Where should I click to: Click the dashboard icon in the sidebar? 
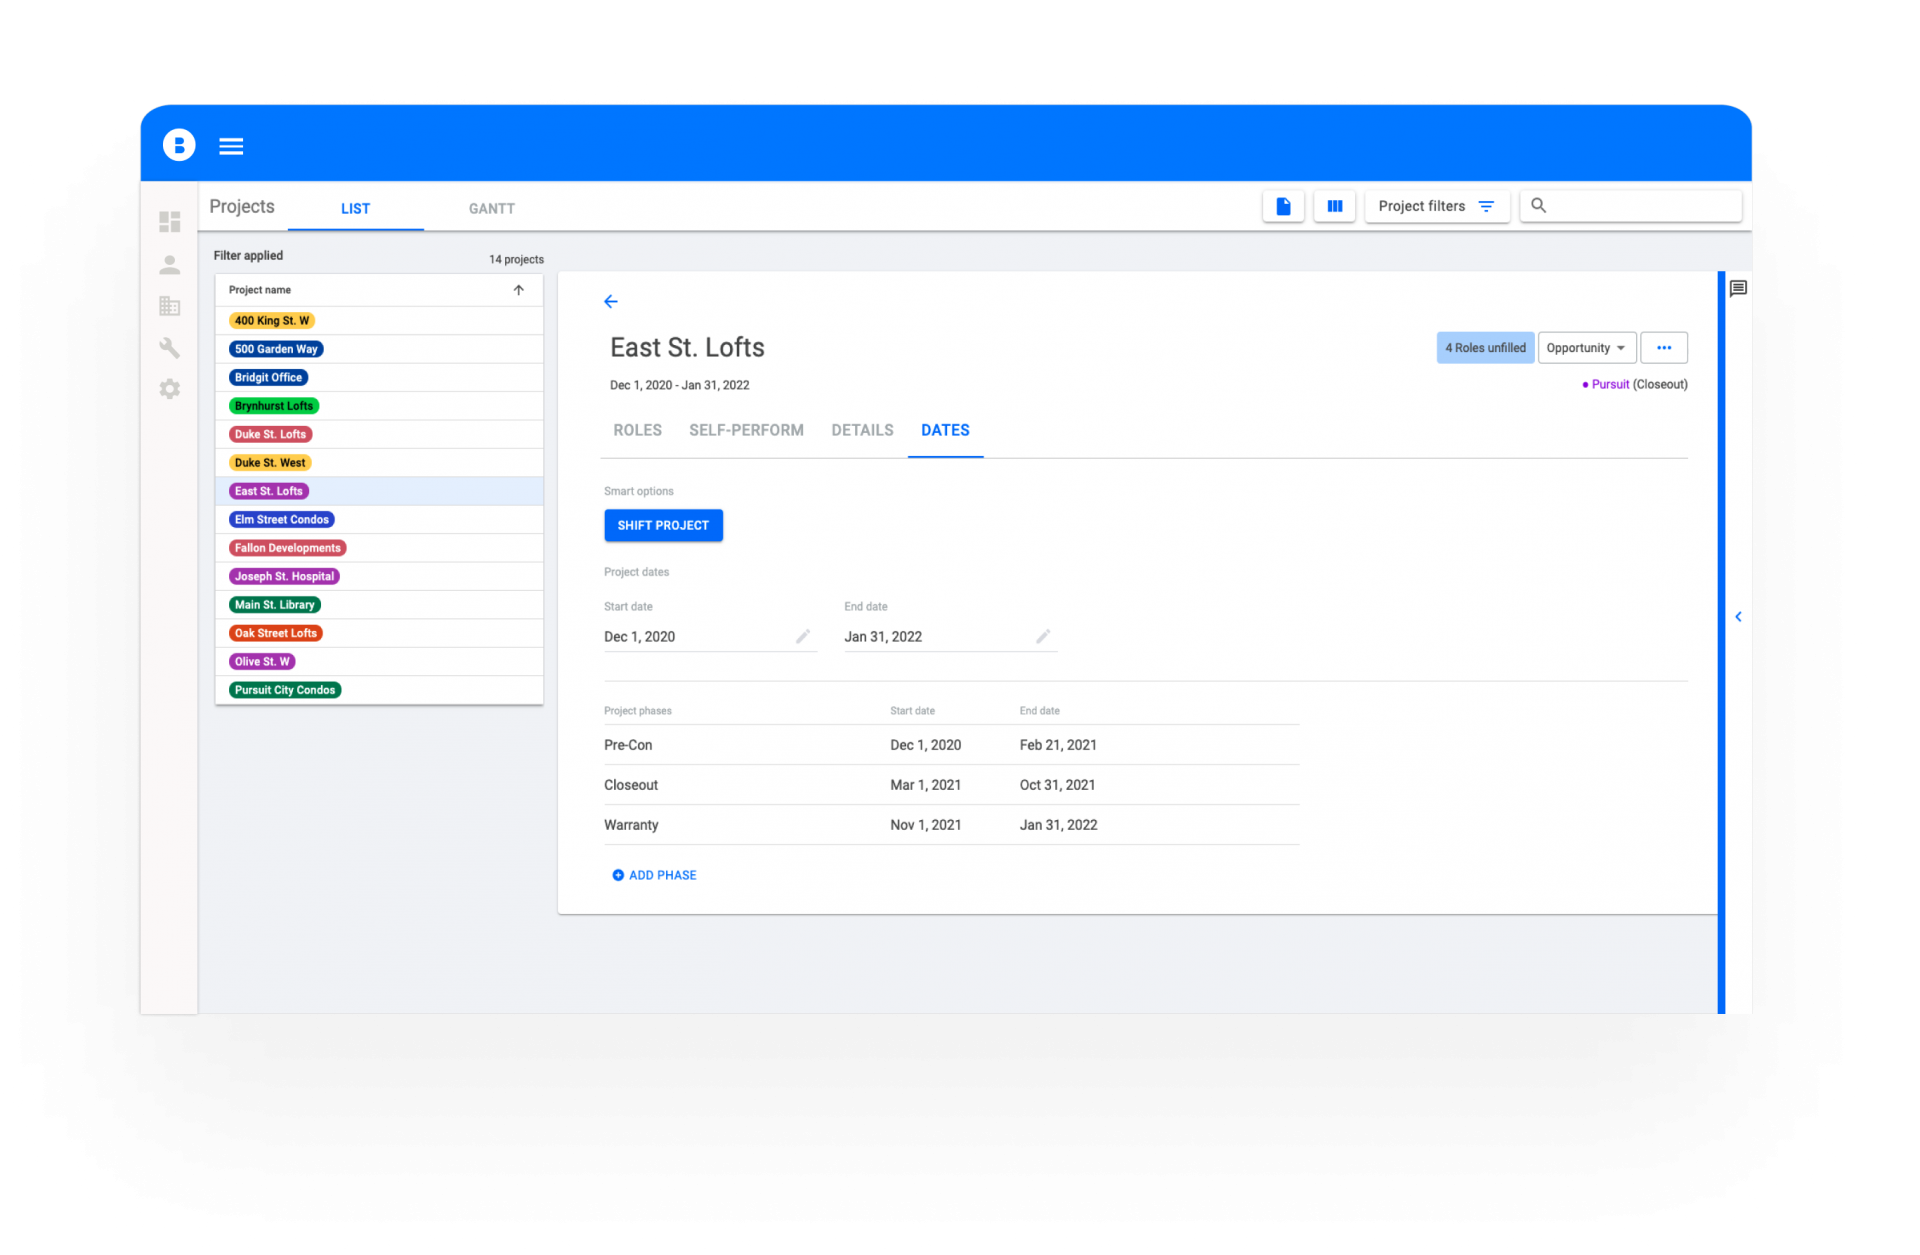click(x=170, y=221)
